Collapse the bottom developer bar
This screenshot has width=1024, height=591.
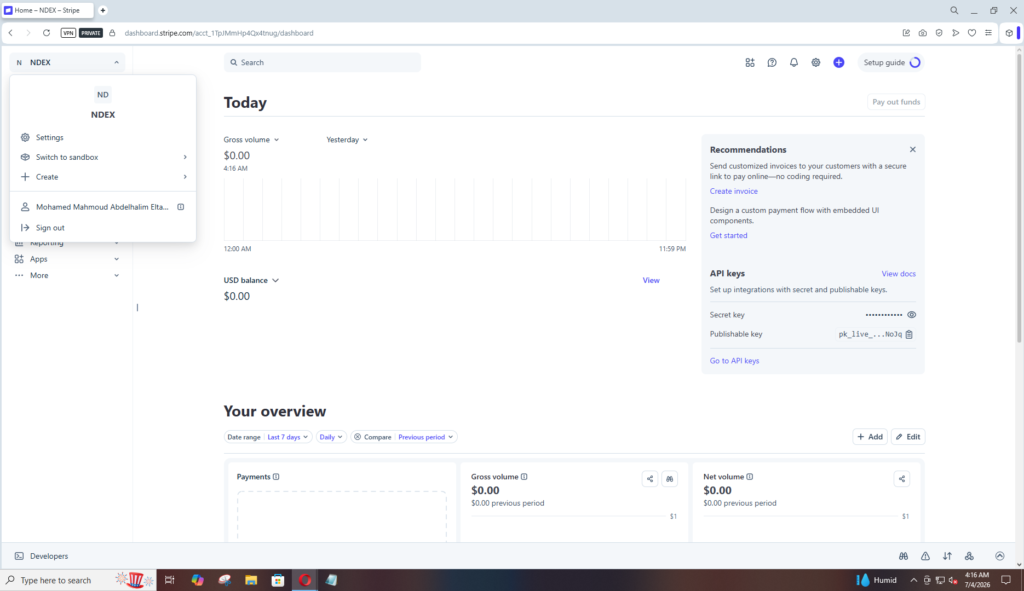point(1000,556)
